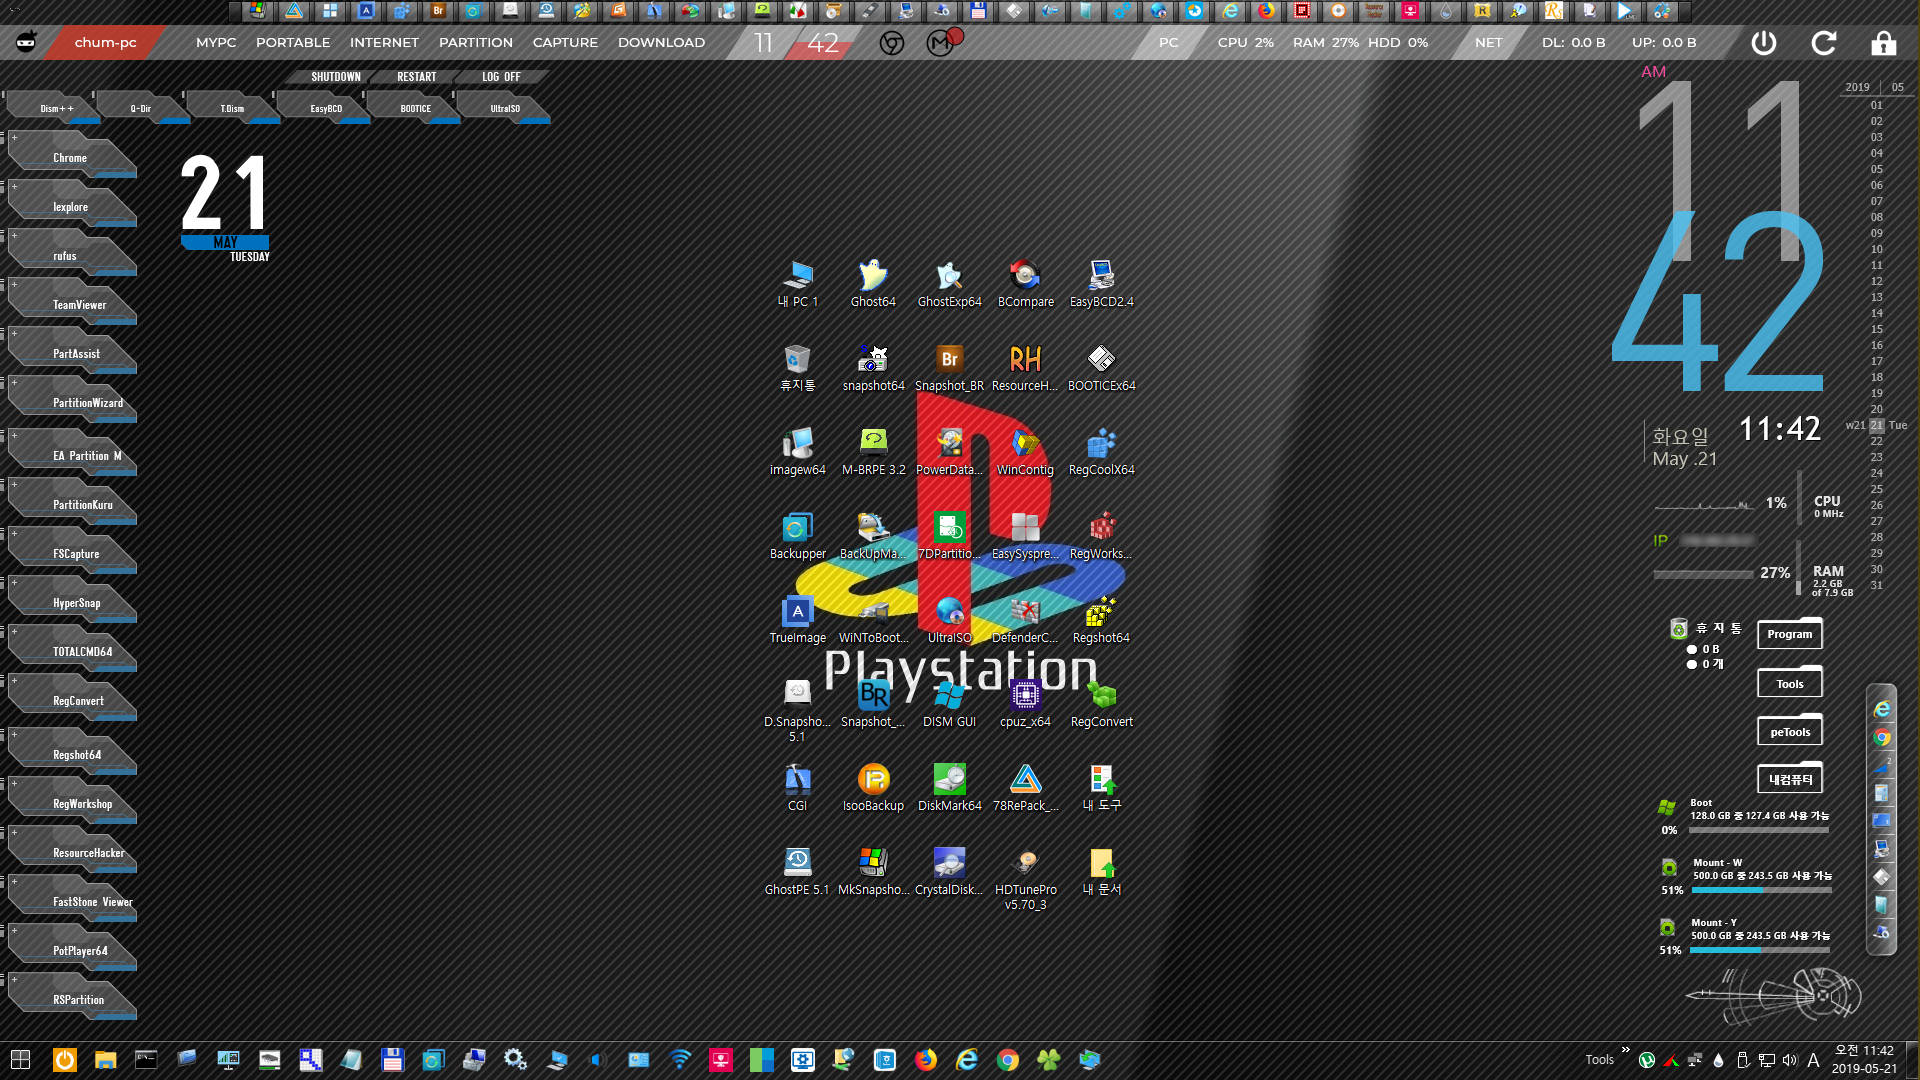Click the Mount - Y drive usage bar
Screen dimensions: 1920x1080
pyautogui.click(x=1760, y=950)
